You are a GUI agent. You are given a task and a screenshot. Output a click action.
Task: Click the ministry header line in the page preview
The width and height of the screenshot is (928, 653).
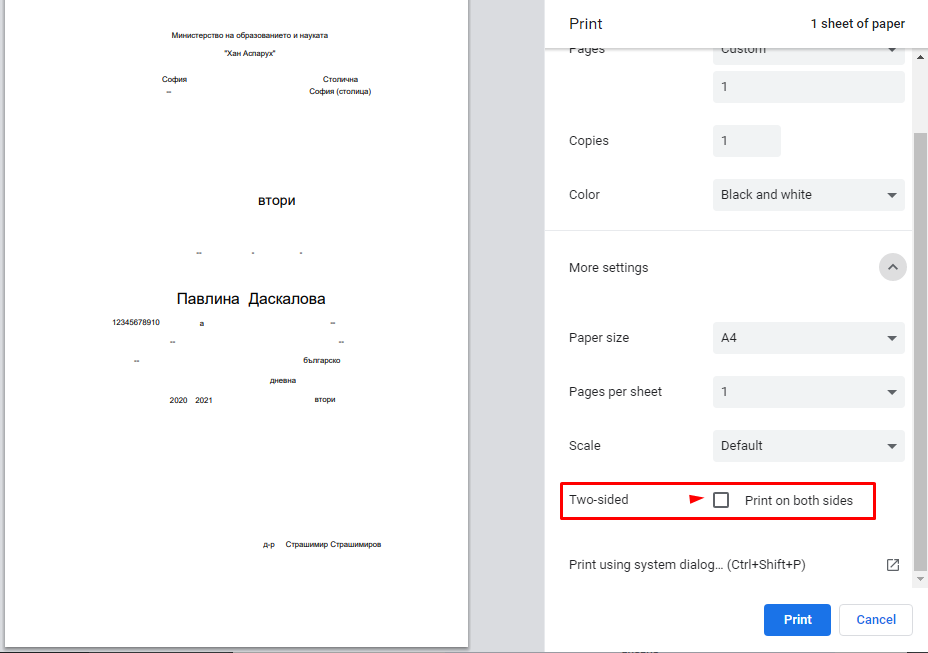pos(249,35)
